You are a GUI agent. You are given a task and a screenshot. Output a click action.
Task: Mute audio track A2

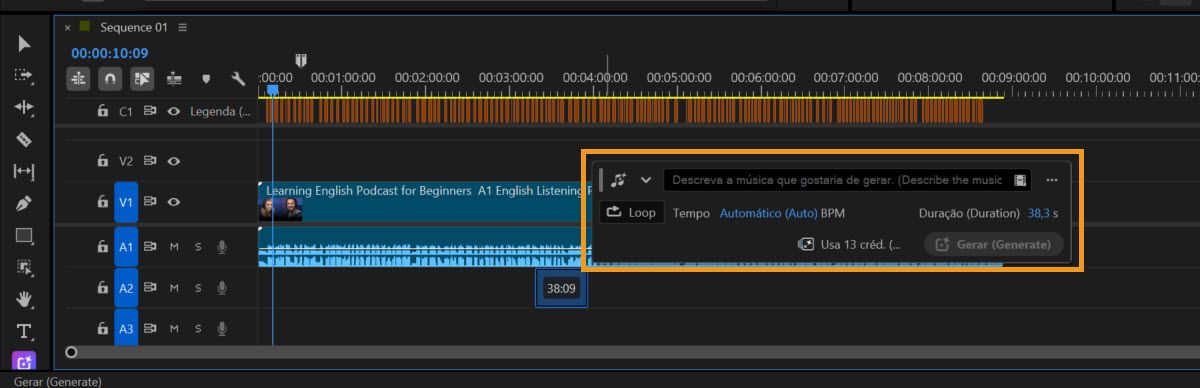(174, 288)
